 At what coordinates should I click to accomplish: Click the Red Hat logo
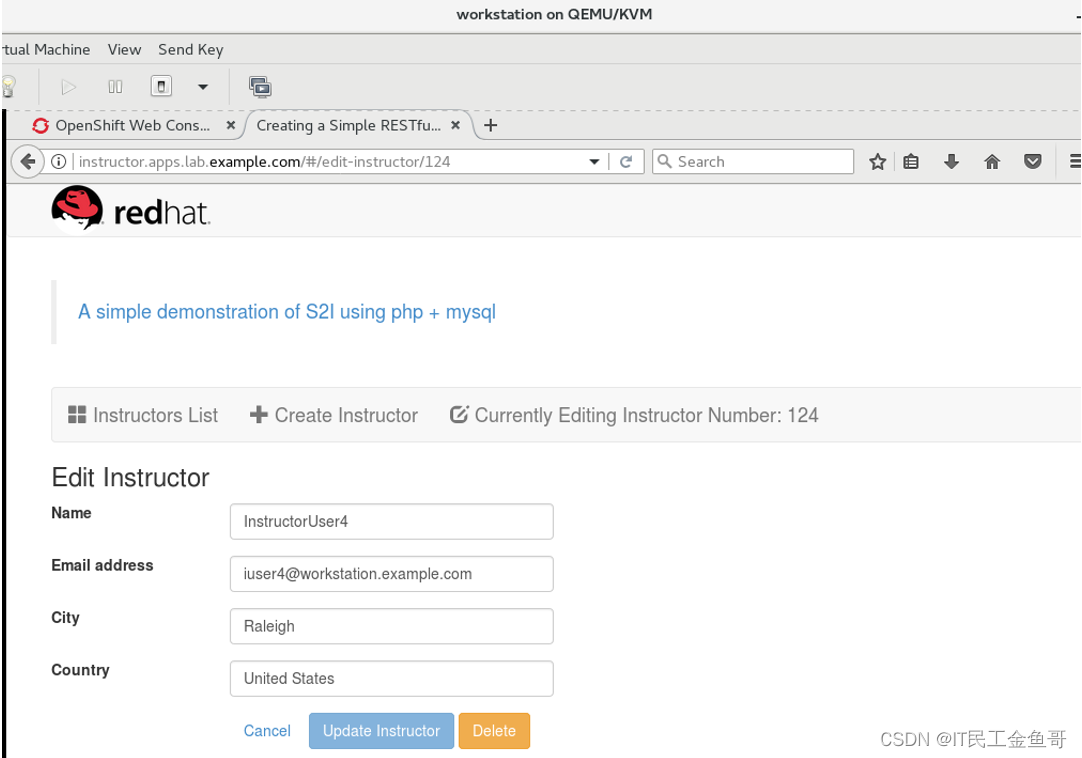tap(131, 209)
